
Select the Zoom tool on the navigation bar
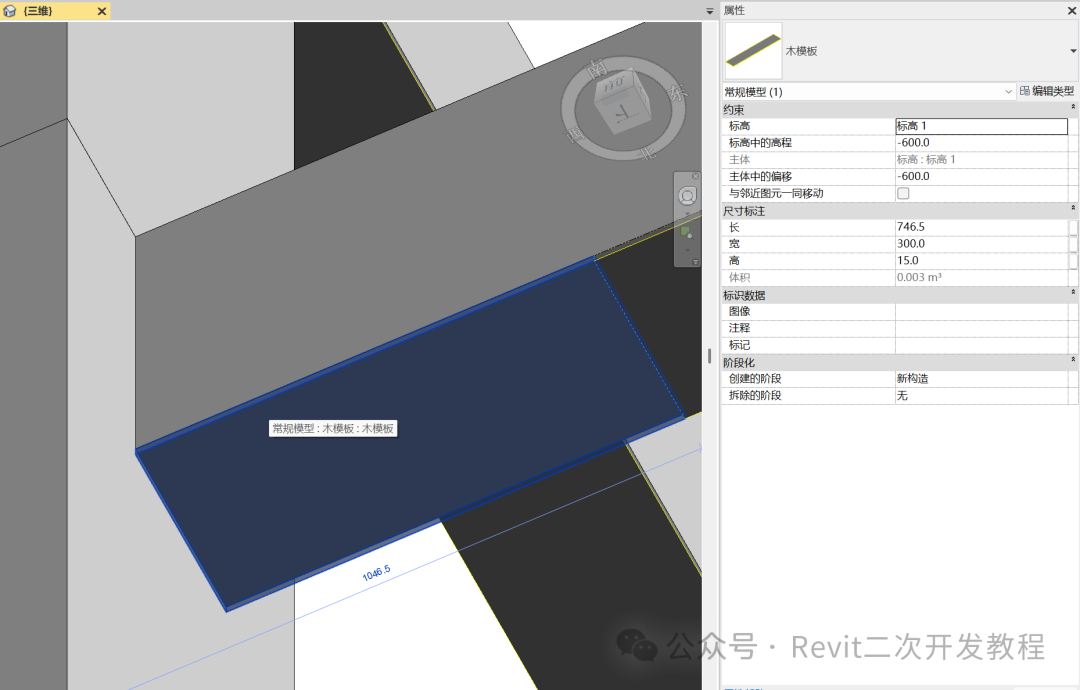pyautogui.click(x=686, y=232)
